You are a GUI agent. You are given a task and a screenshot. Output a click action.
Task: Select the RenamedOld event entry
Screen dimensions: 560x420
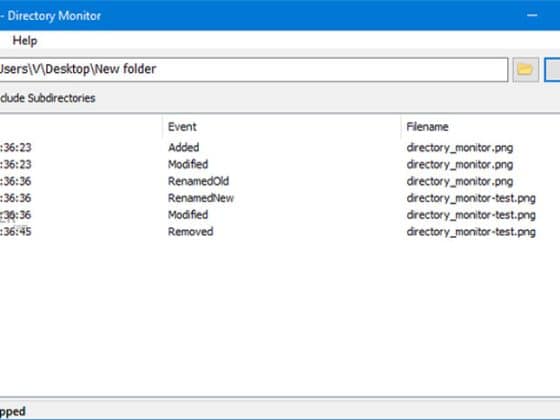pos(280,181)
